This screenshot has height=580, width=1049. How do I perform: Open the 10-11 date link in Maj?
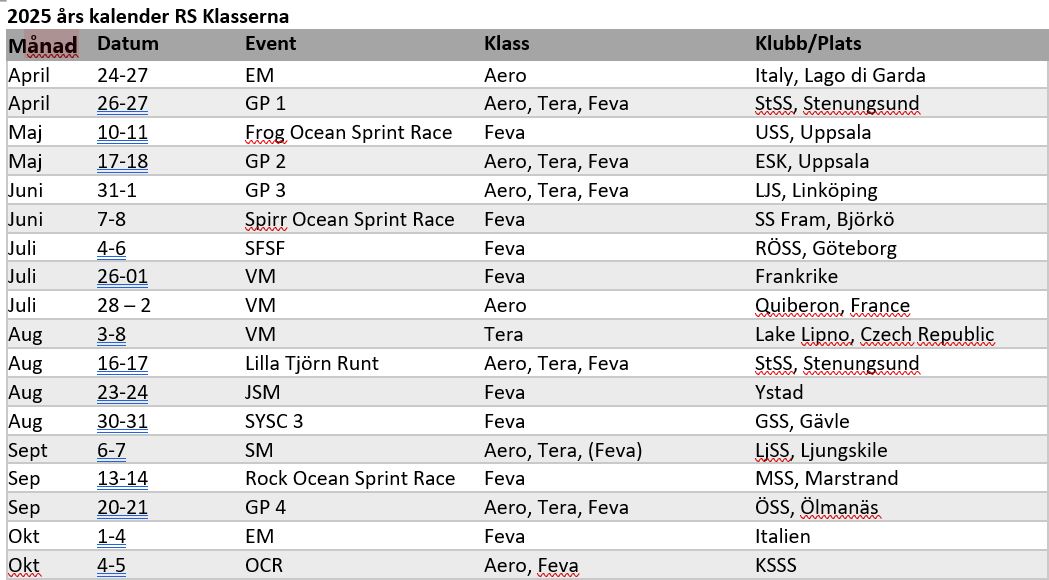pos(122,132)
